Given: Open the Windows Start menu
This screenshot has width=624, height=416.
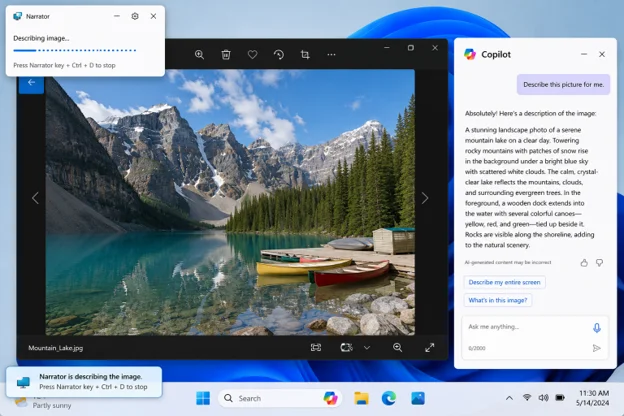Looking at the screenshot, I should 203,398.
